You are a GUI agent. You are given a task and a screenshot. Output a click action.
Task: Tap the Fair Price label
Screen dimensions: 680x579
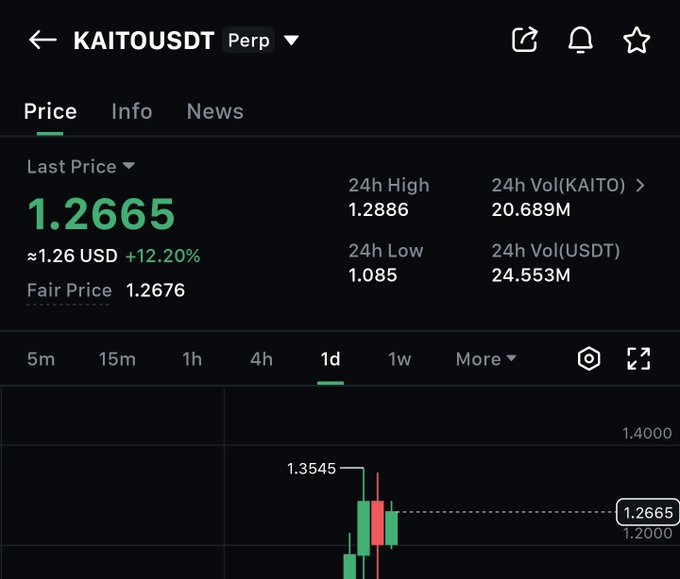point(69,290)
